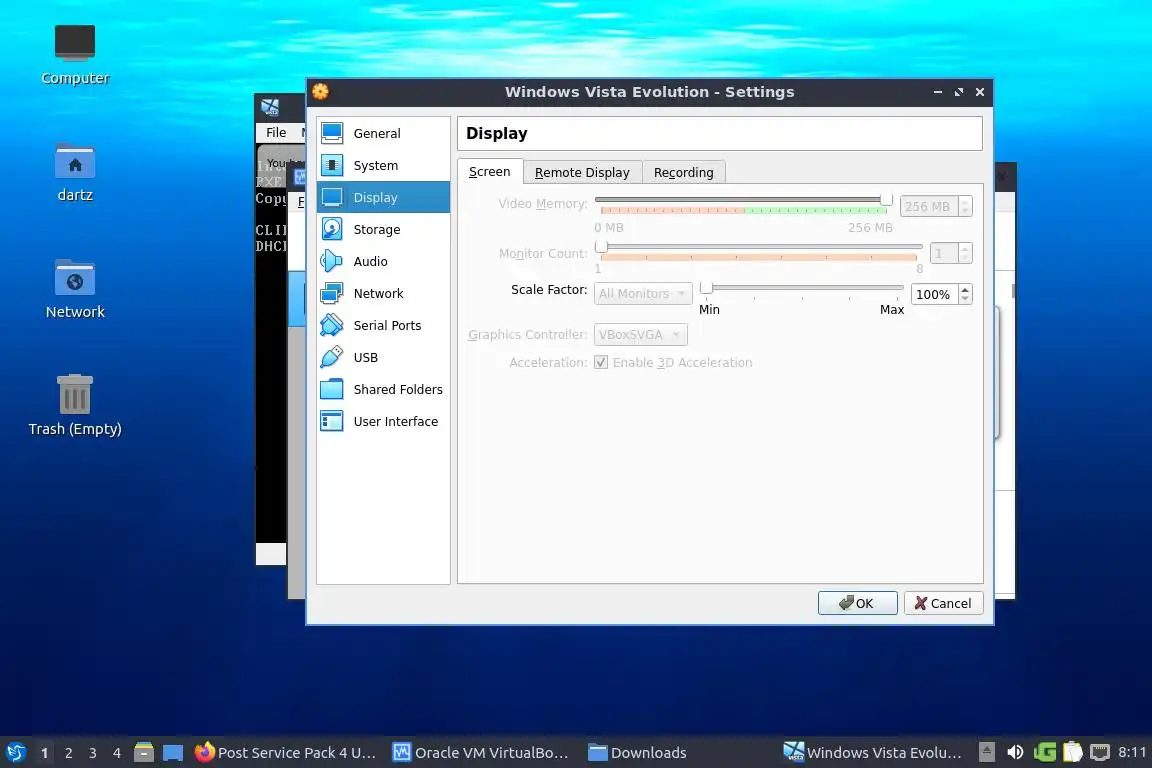Open the Scale Factor All Monitors dropdown
Image resolution: width=1152 pixels, height=768 pixels.
(643, 293)
